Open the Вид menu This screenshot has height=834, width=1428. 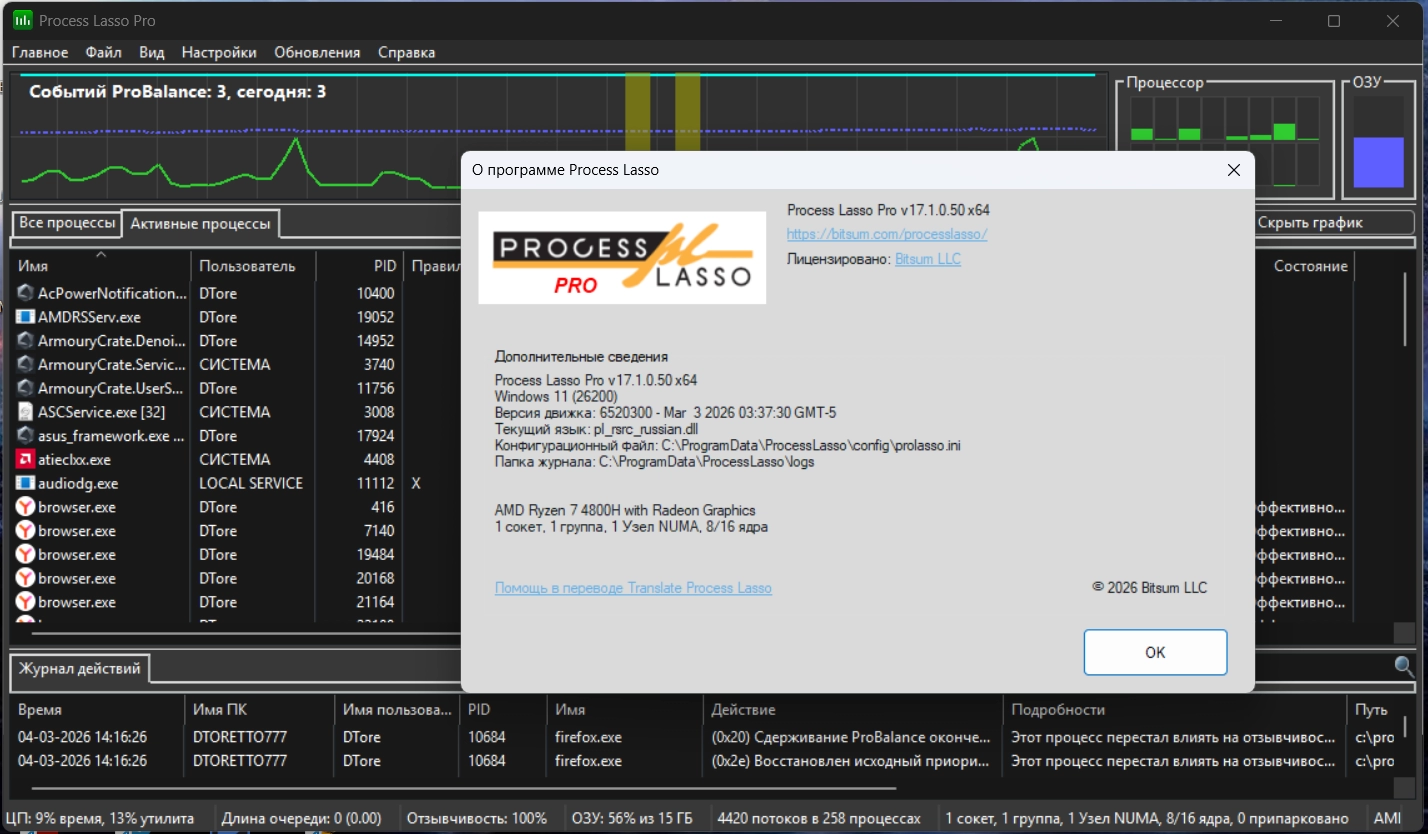(152, 52)
